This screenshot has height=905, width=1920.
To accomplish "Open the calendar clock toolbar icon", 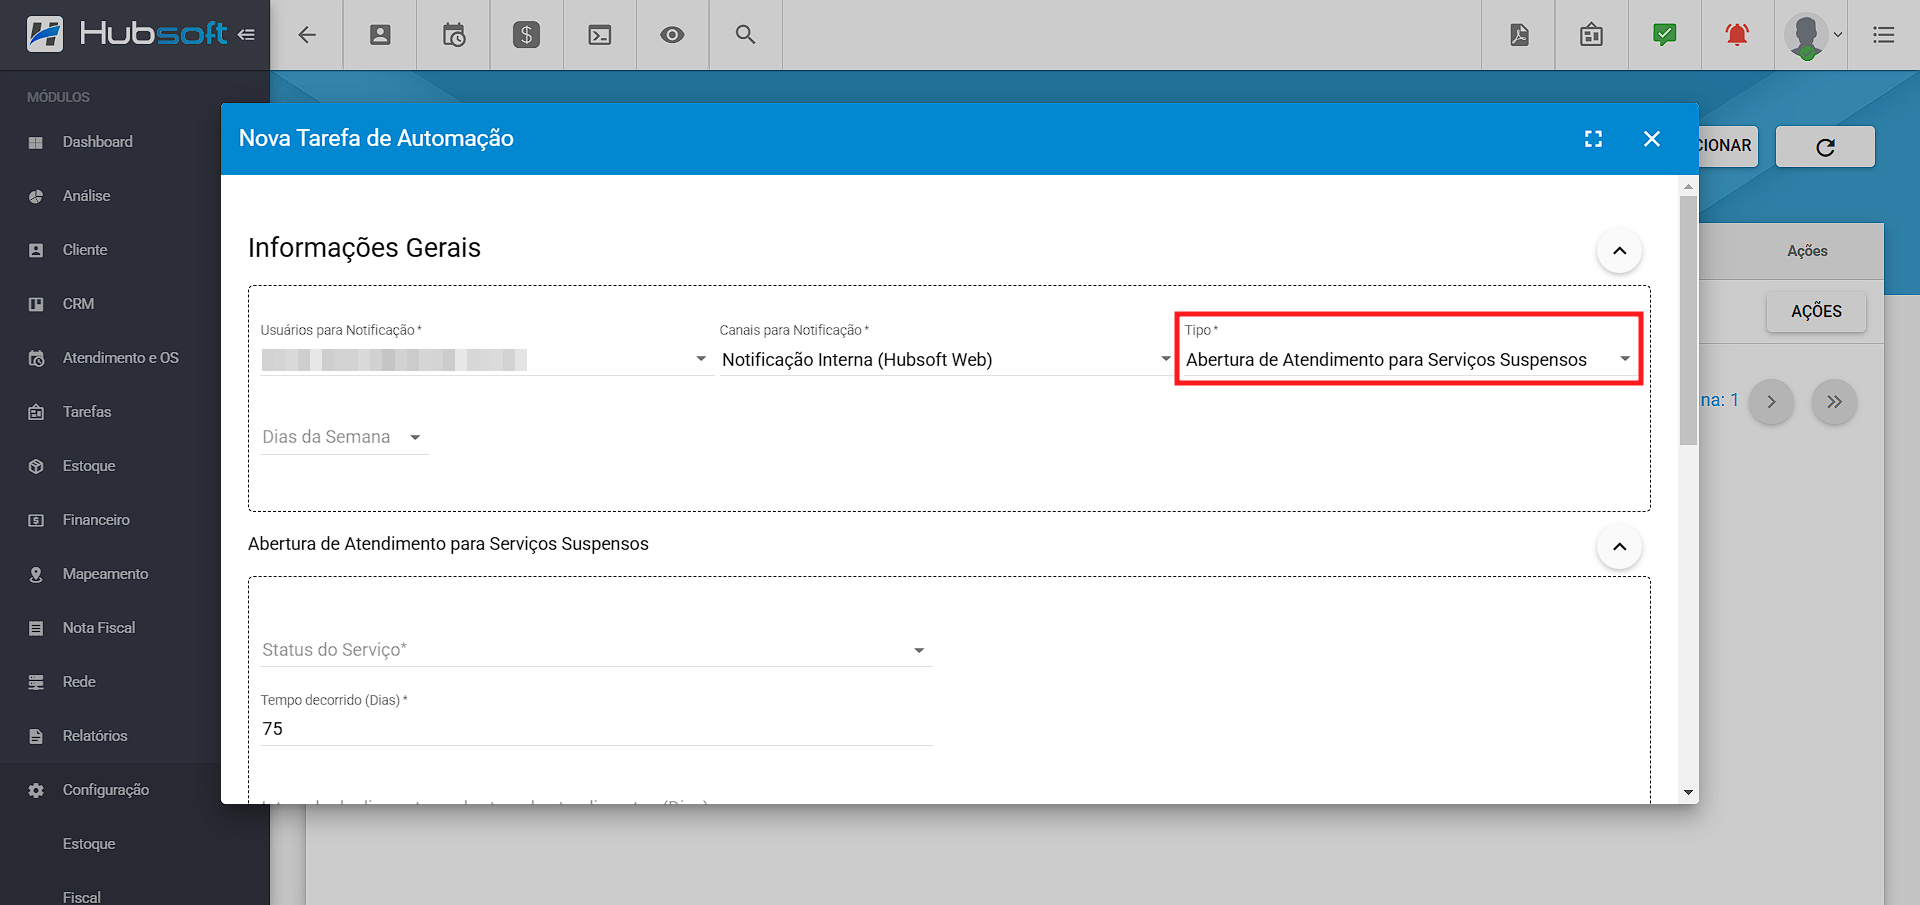I will [x=454, y=35].
